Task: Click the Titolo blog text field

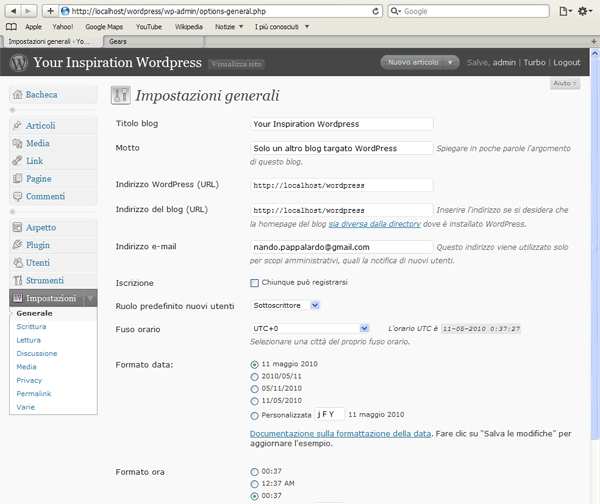Action: [342, 124]
